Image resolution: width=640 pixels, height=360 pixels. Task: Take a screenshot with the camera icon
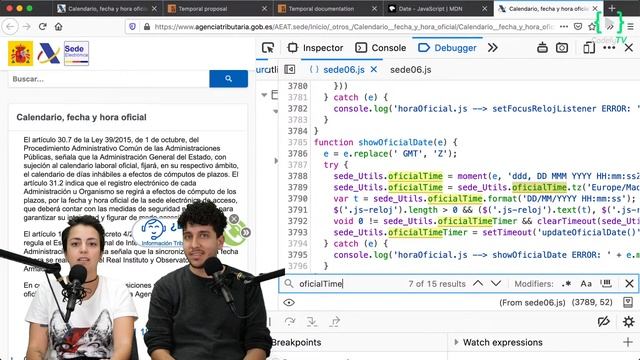[x=562, y=48]
